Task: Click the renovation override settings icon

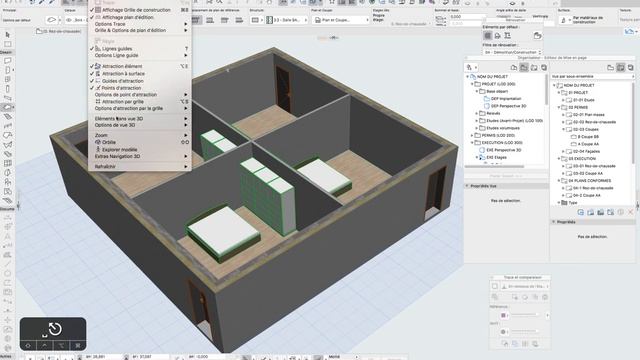Action: point(538,36)
